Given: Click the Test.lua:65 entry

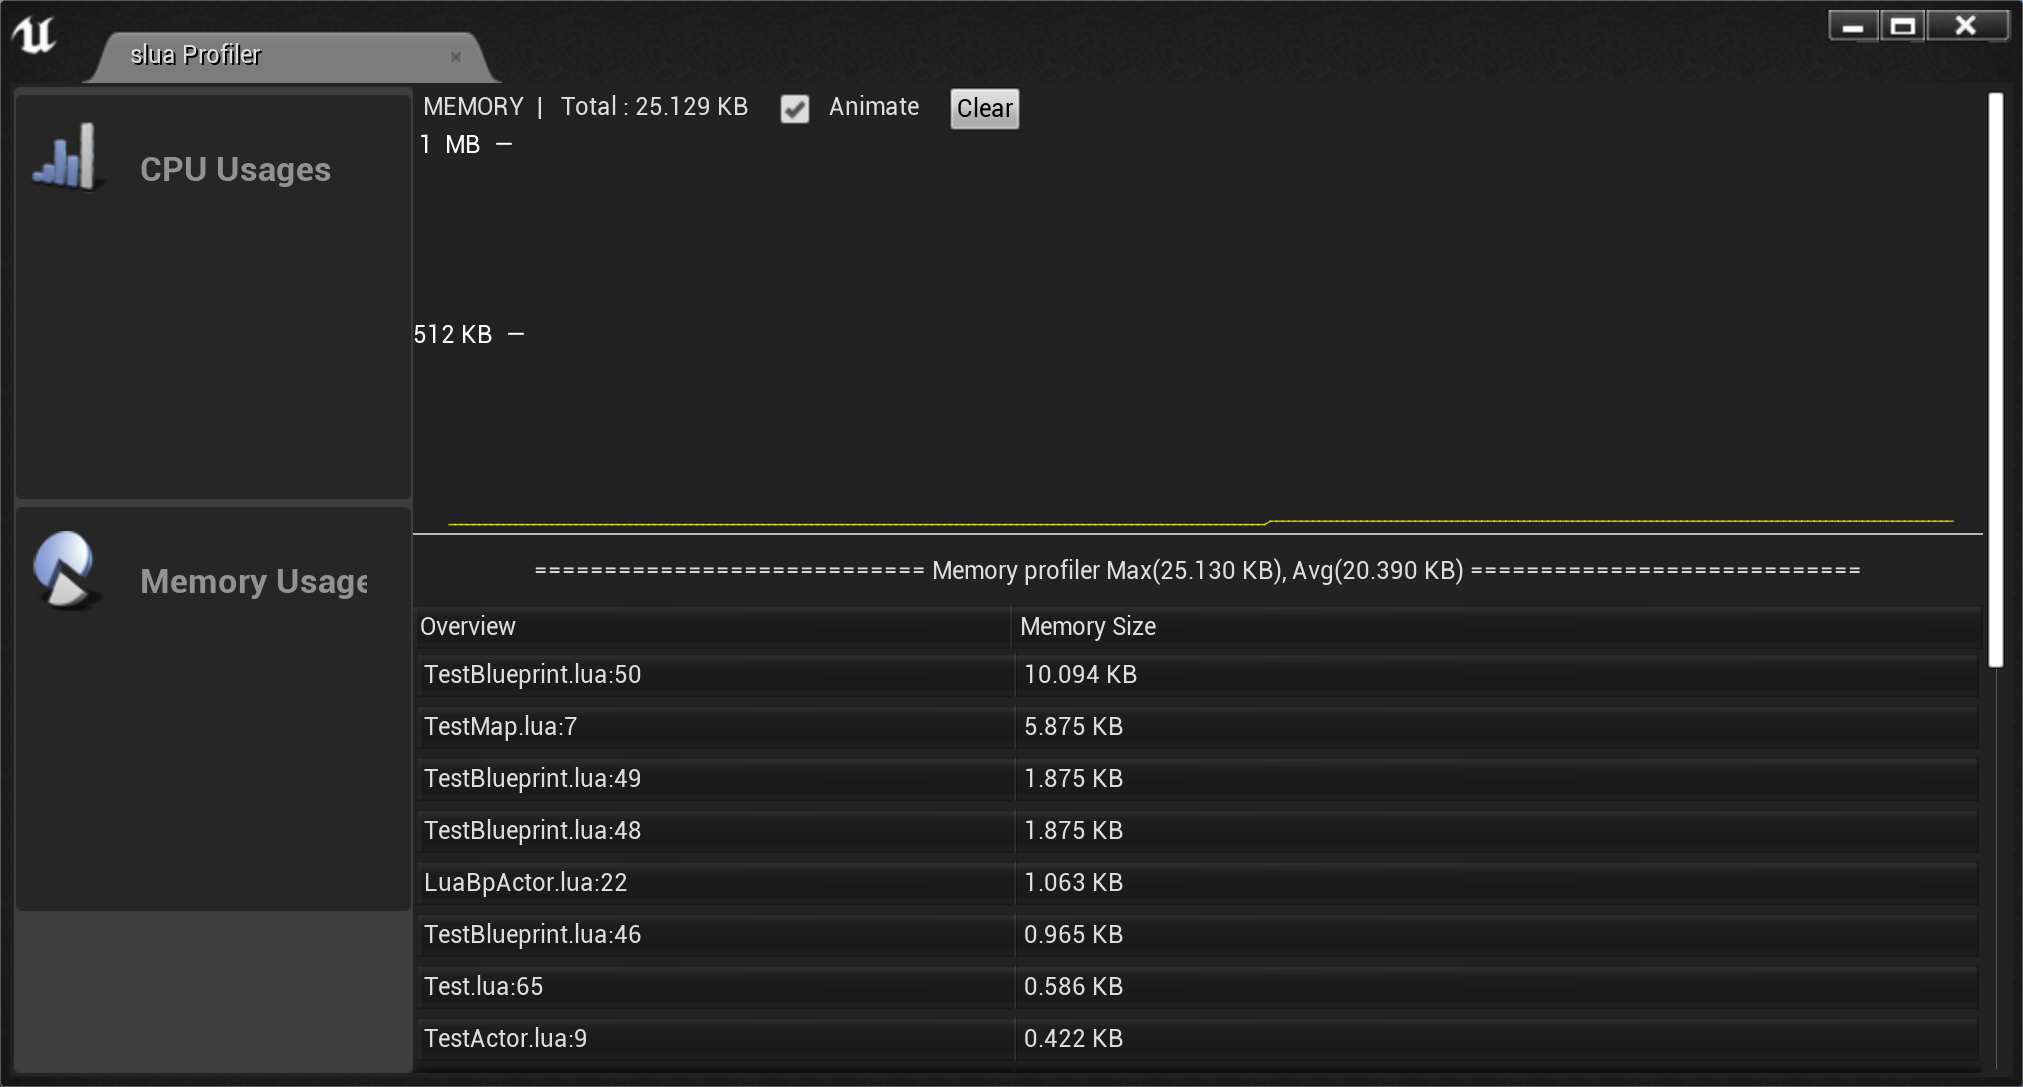Looking at the screenshot, I should point(483,987).
